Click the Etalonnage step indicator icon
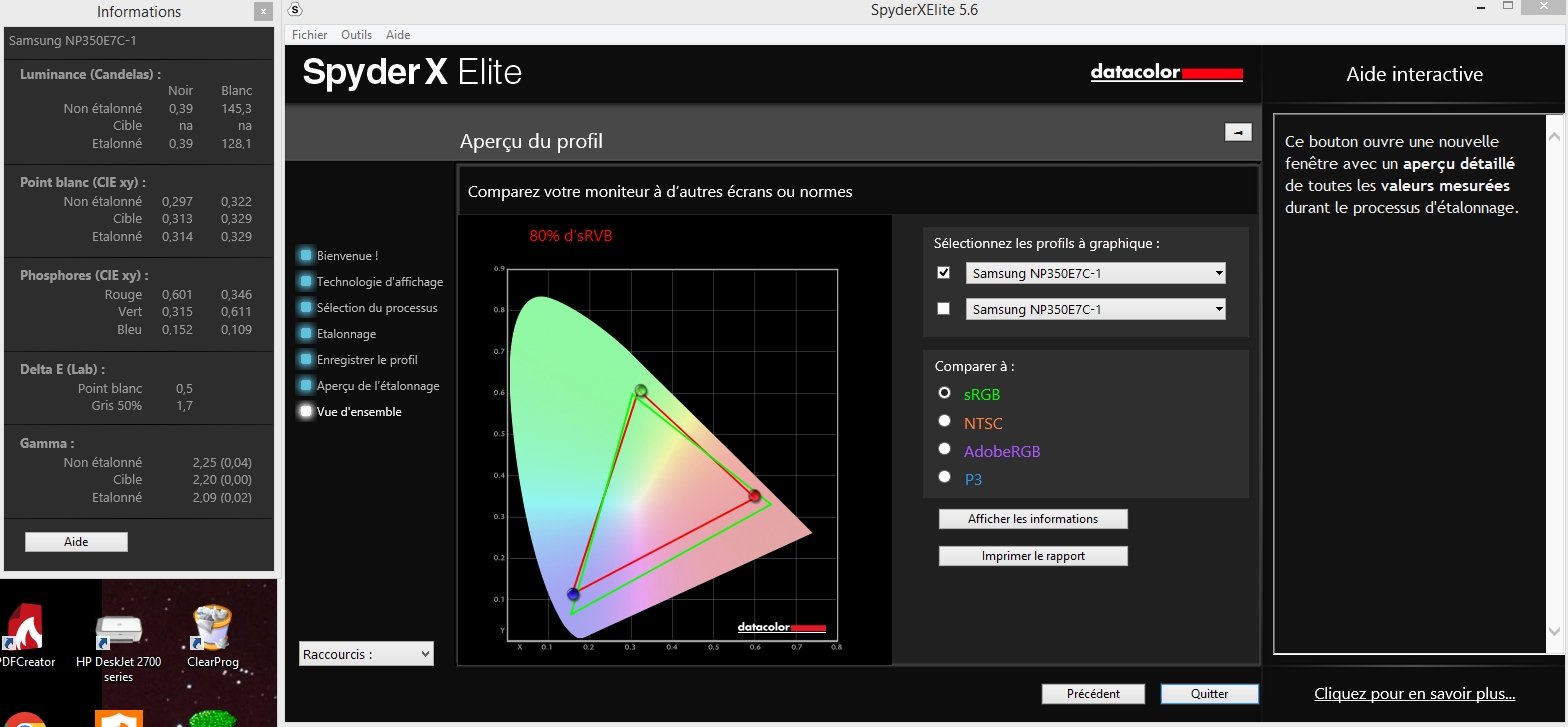 click(x=306, y=333)
